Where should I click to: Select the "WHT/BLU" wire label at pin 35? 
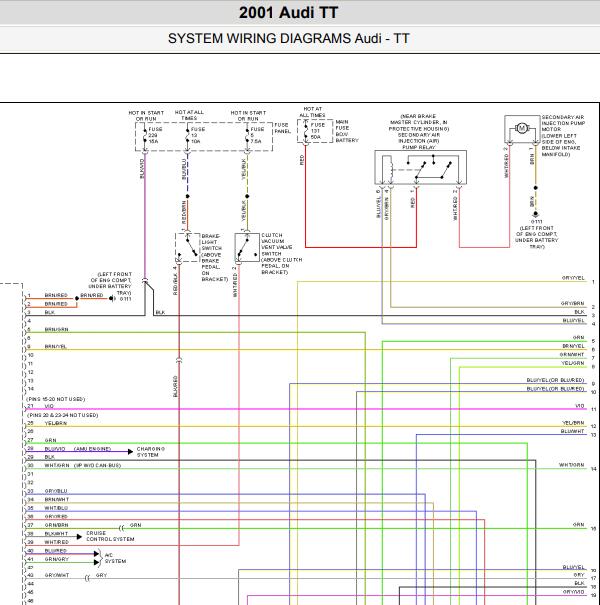tap(56, 508)
